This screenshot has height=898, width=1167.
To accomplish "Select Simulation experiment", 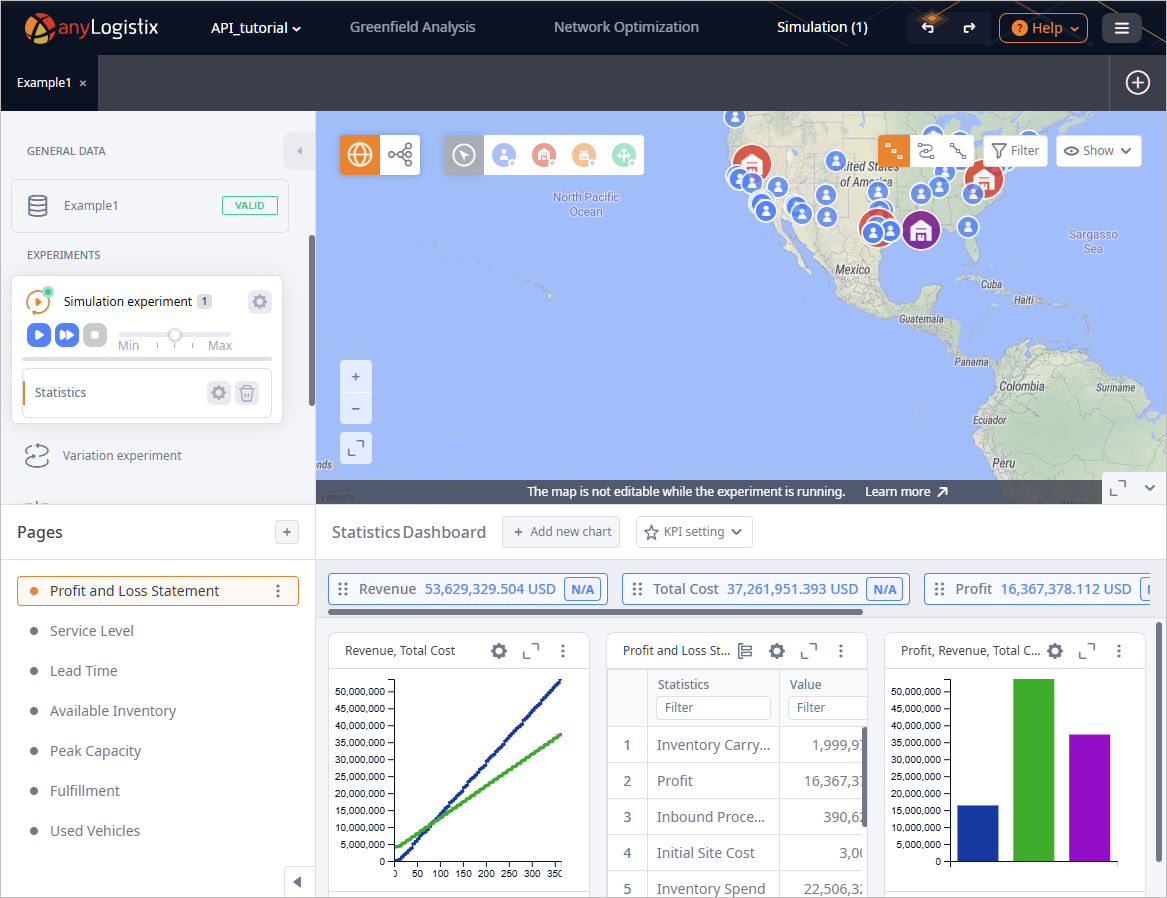I will pos(127,301).
